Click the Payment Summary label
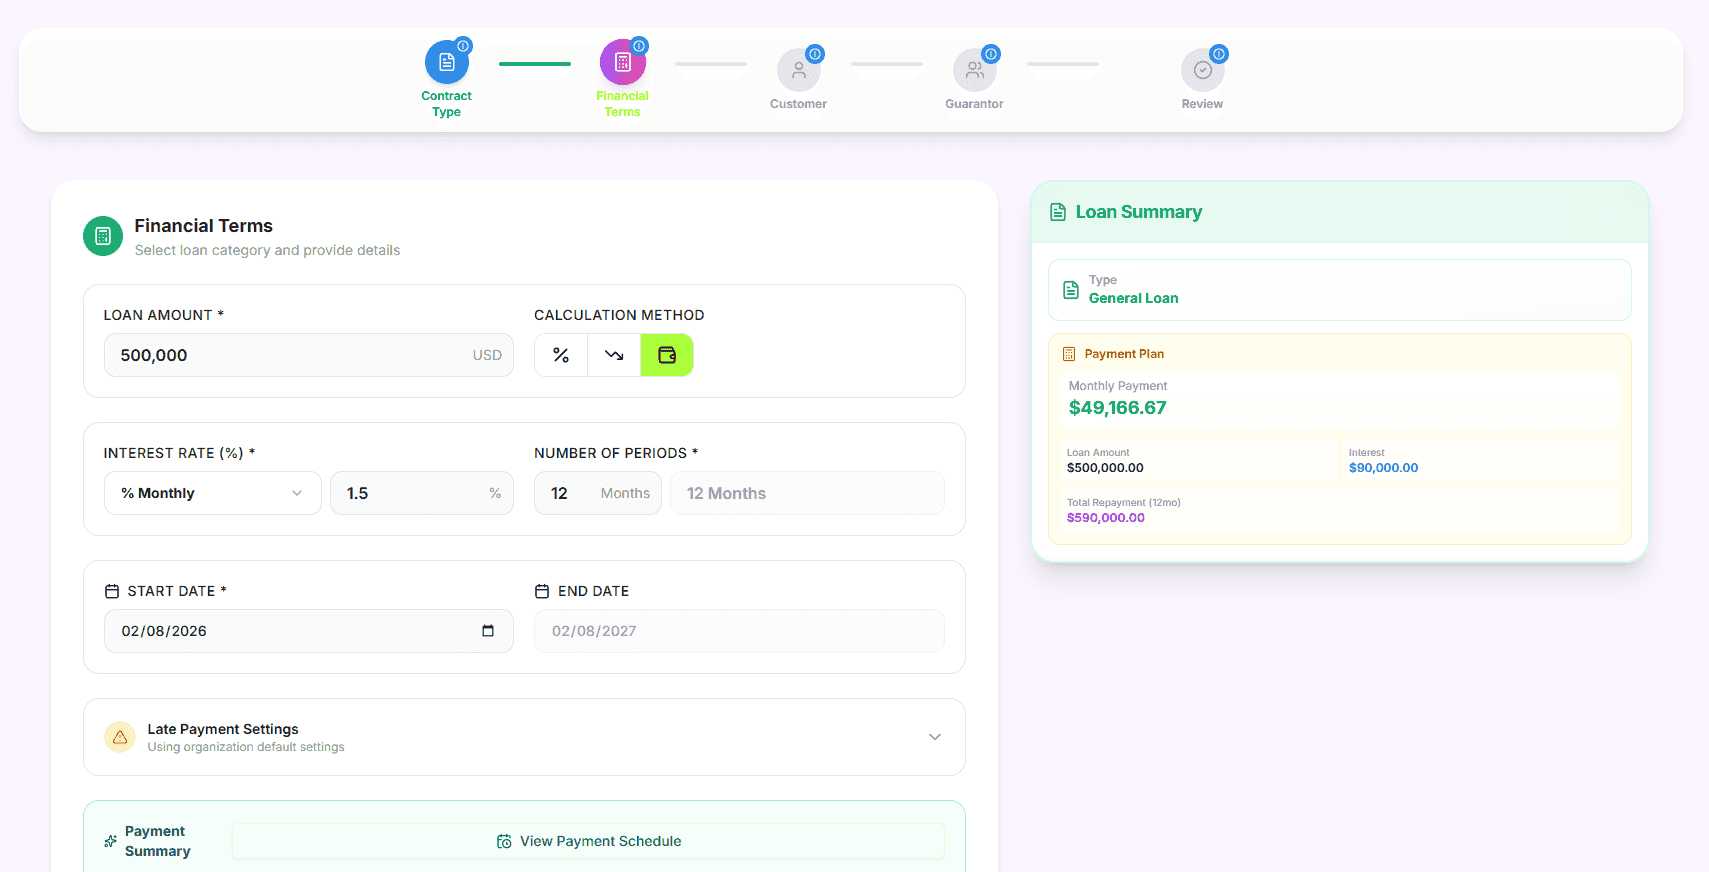 [x=157, y=841]
